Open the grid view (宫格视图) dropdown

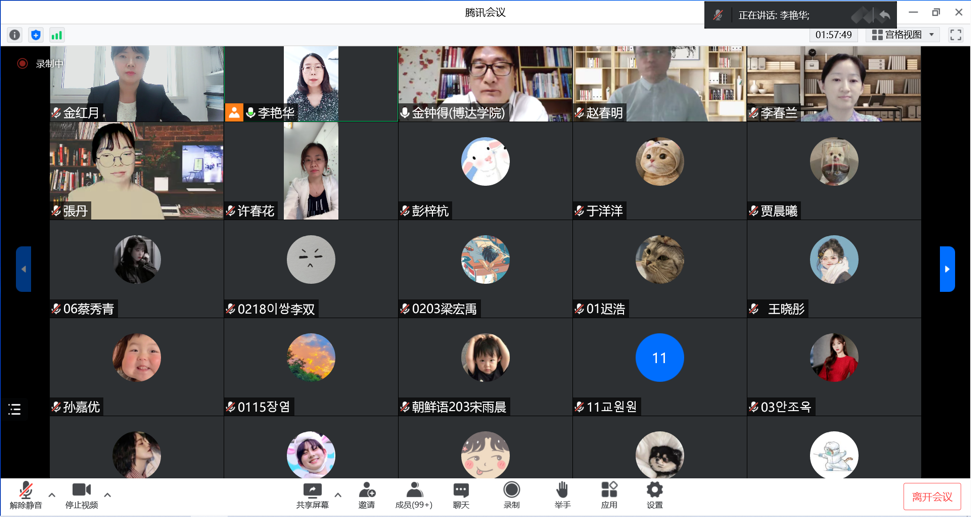tap(903, 35)
